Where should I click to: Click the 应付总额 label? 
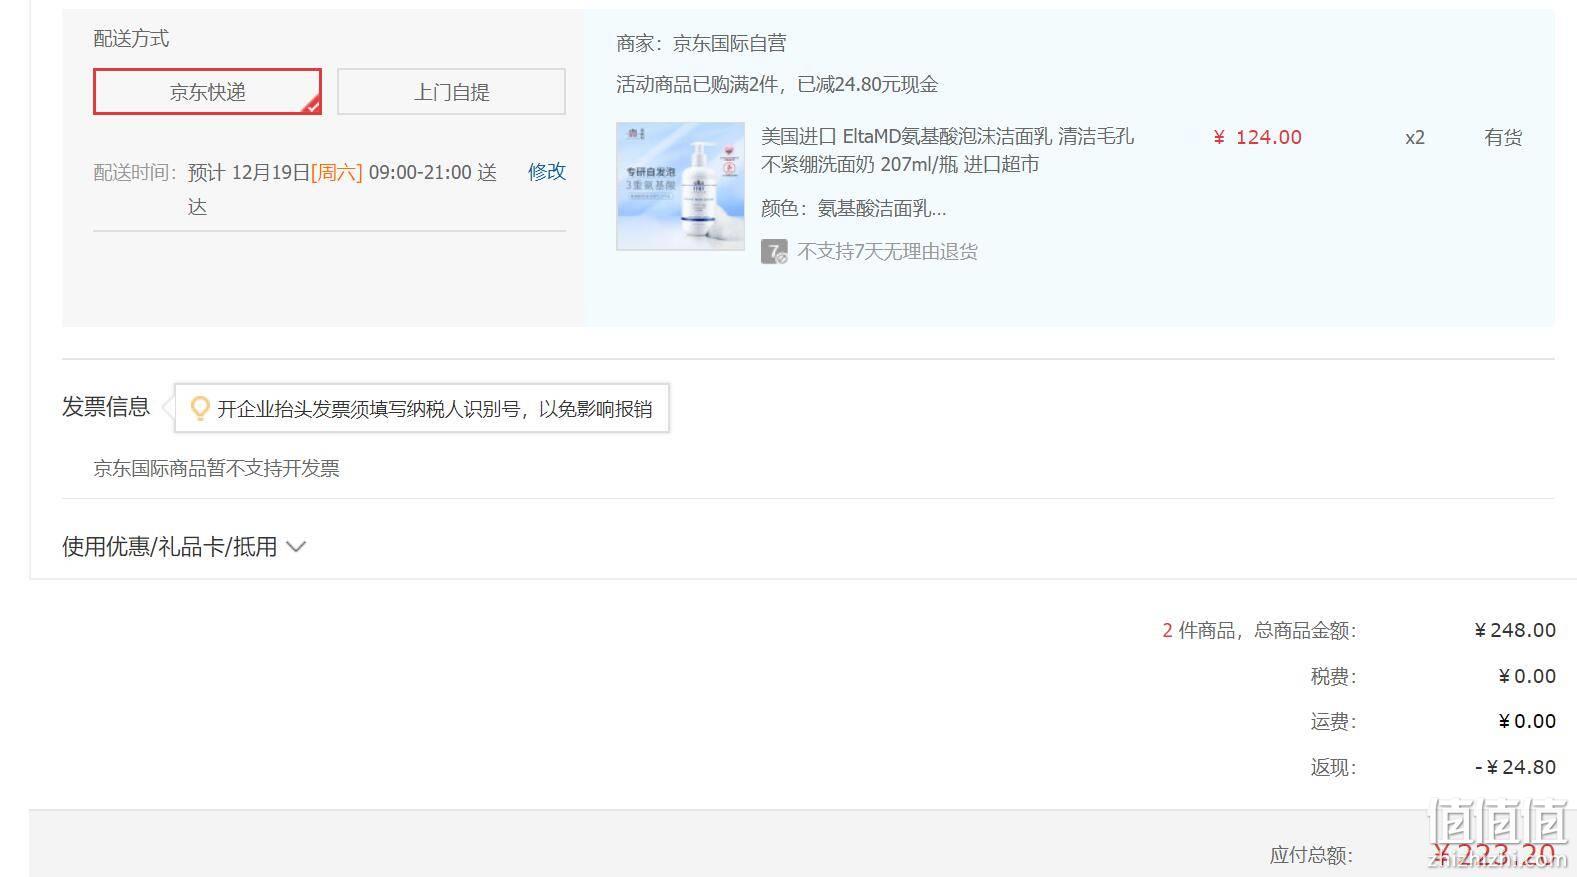tap(1311, 855)
